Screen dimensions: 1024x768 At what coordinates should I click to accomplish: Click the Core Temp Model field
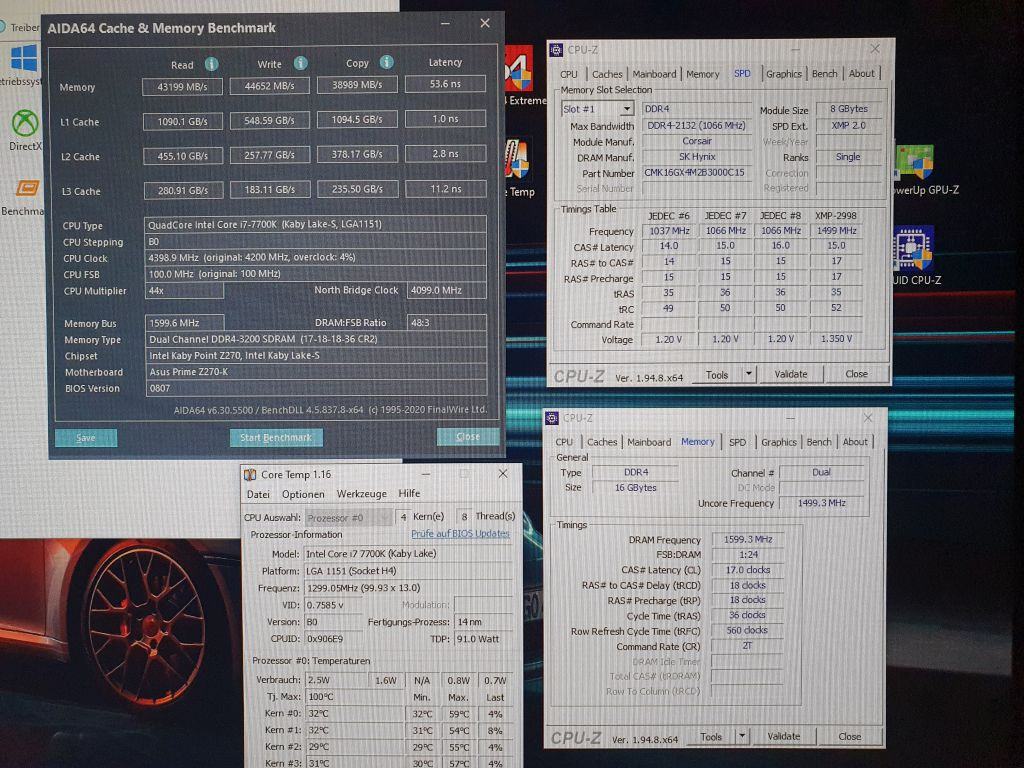point(408,554)
